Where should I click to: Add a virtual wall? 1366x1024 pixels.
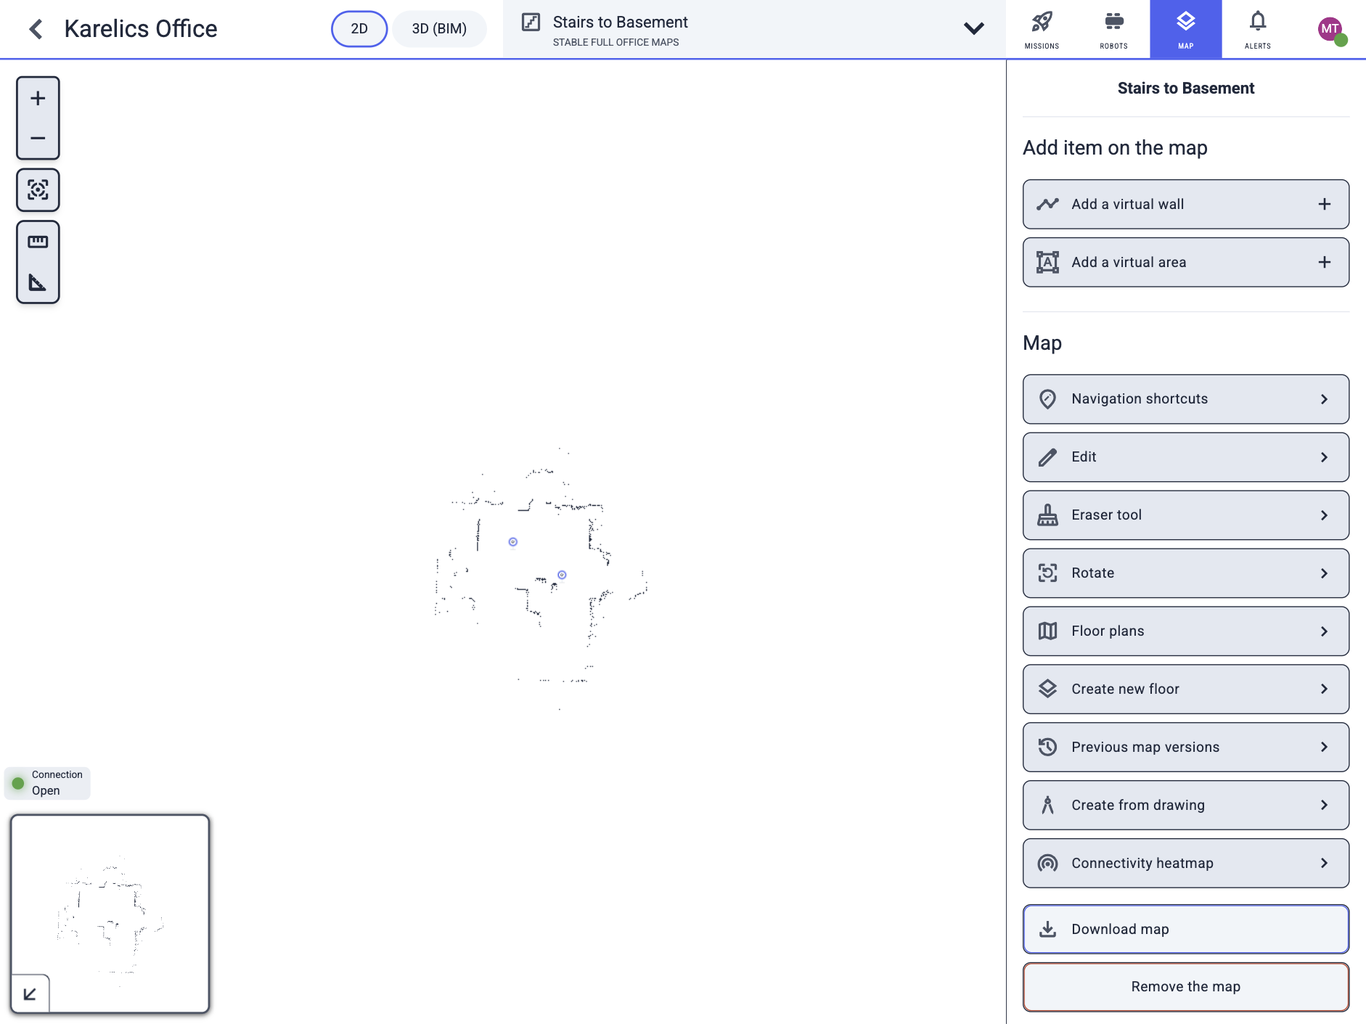click(x=1186, y=204)
